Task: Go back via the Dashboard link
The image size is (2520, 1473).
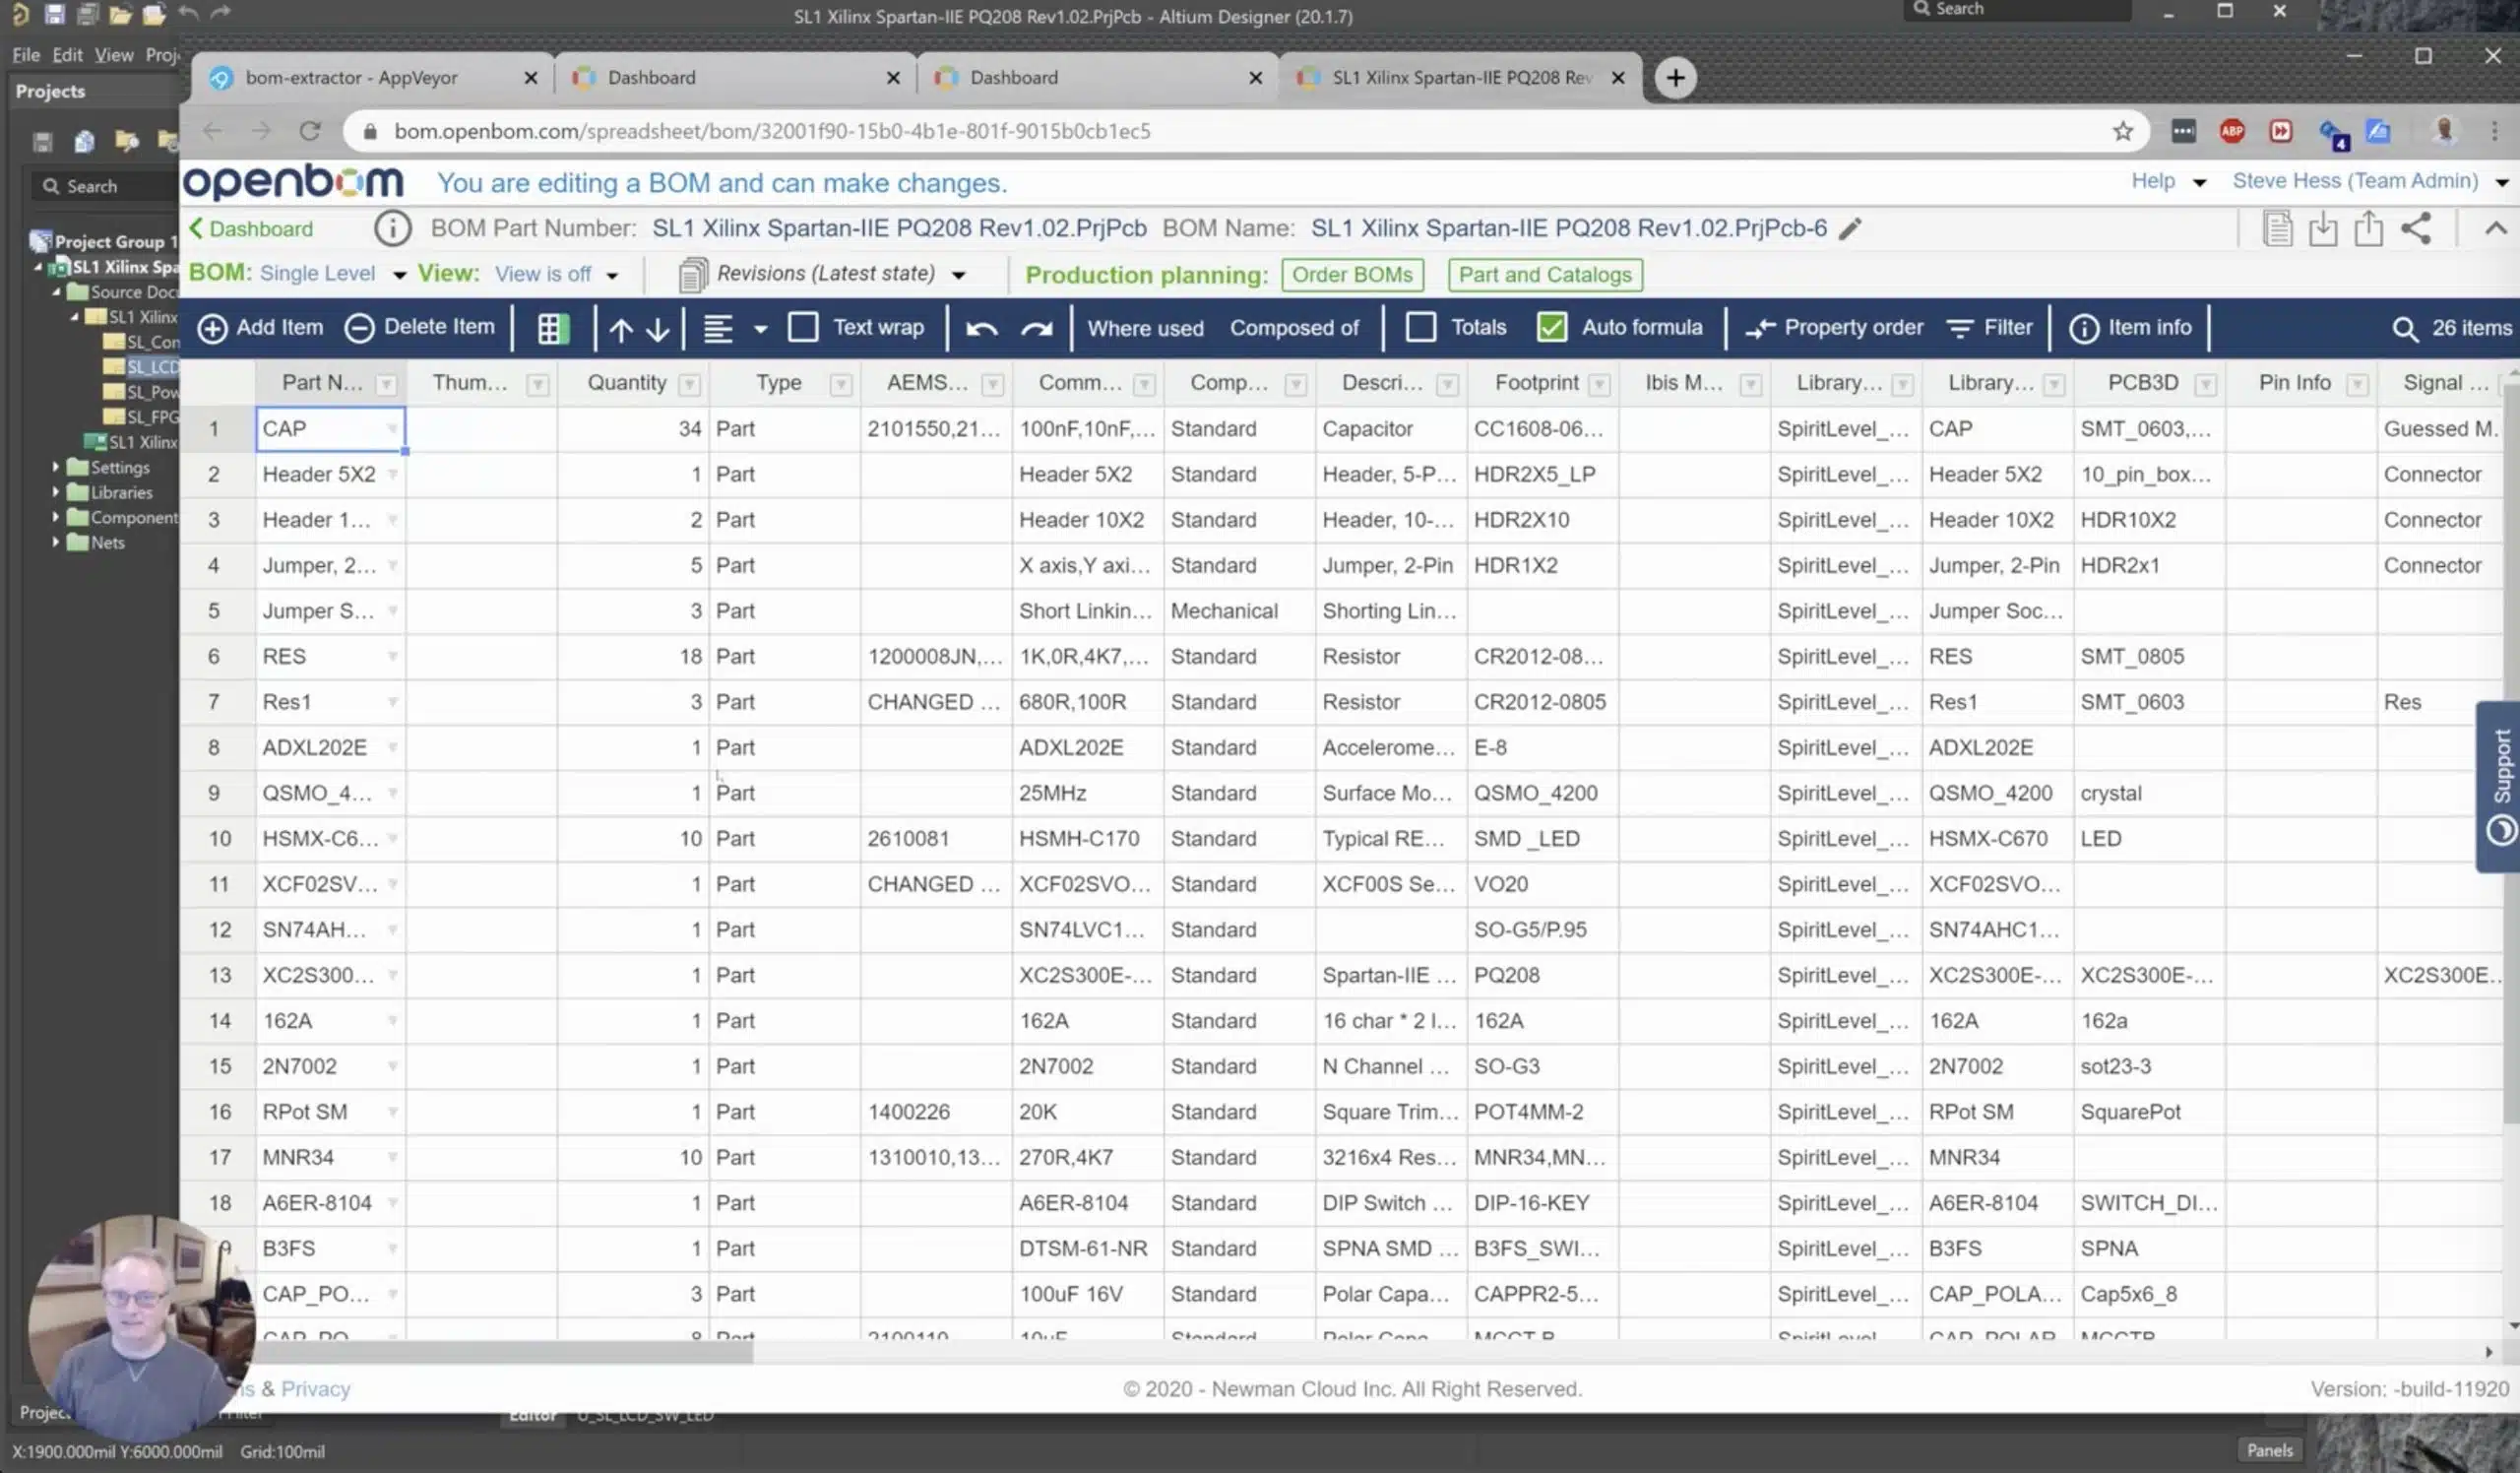Action: pyautogui.click(x=251, y=229)
